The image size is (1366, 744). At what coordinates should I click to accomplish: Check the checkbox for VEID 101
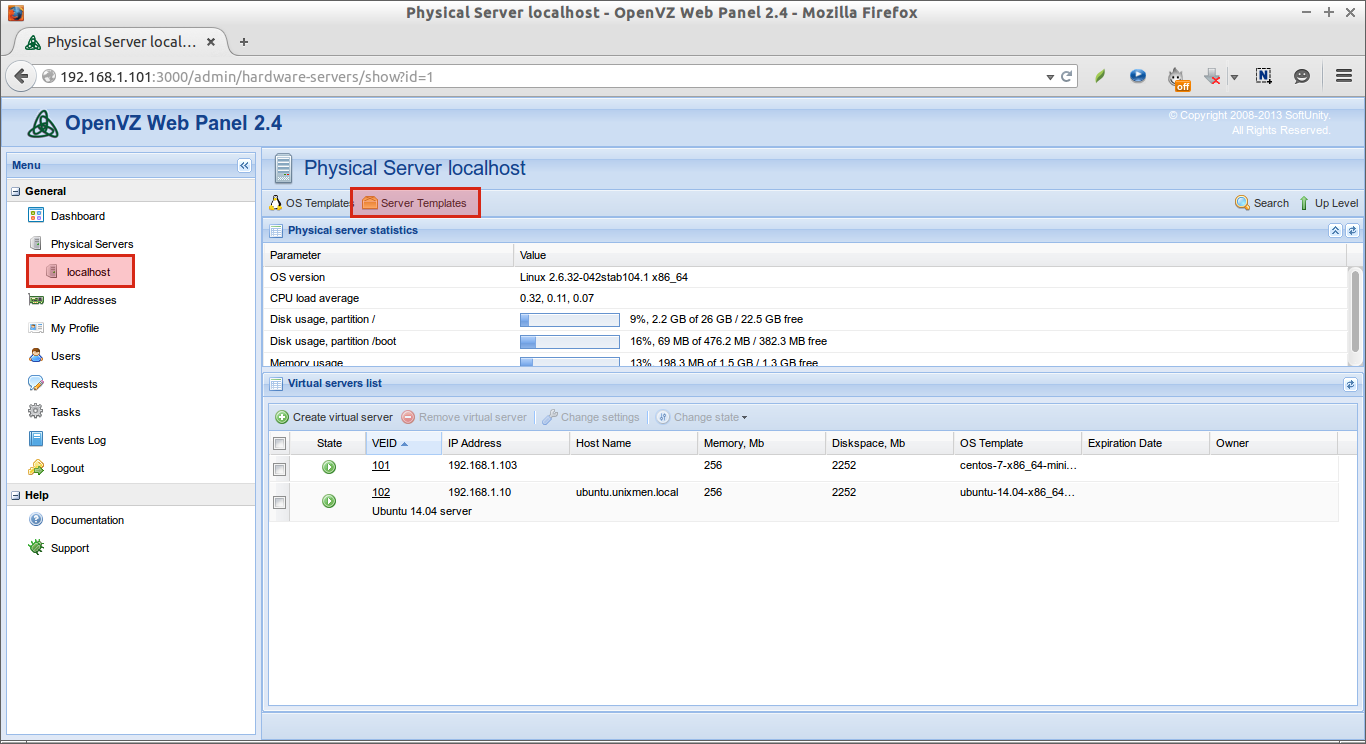280,469
